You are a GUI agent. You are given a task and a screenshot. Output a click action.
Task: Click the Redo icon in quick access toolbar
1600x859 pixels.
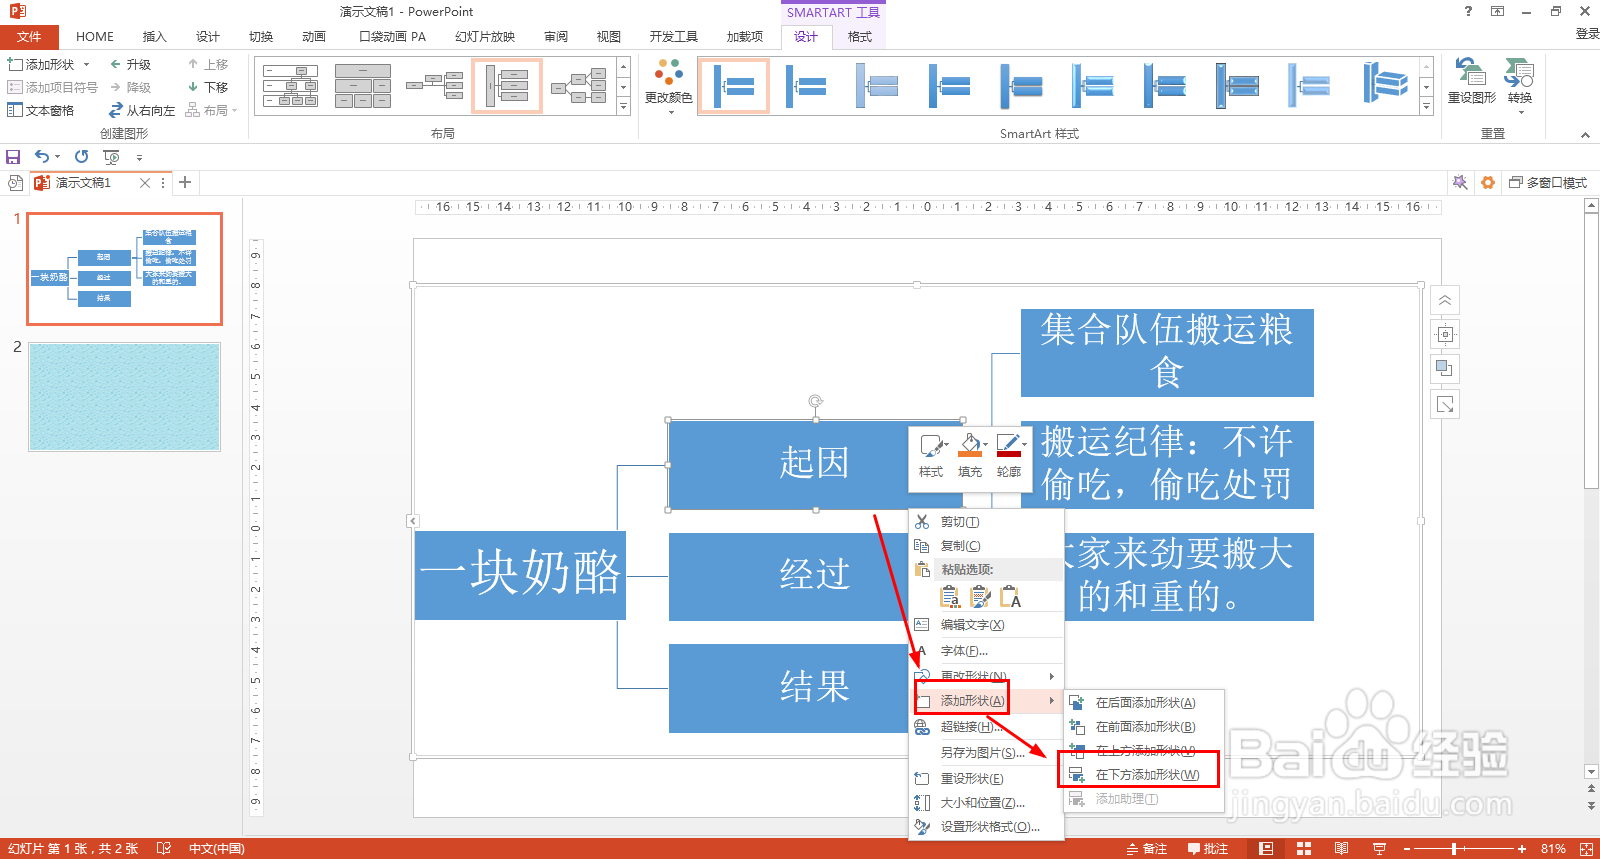pyautogui.click(x=81, y=156)
